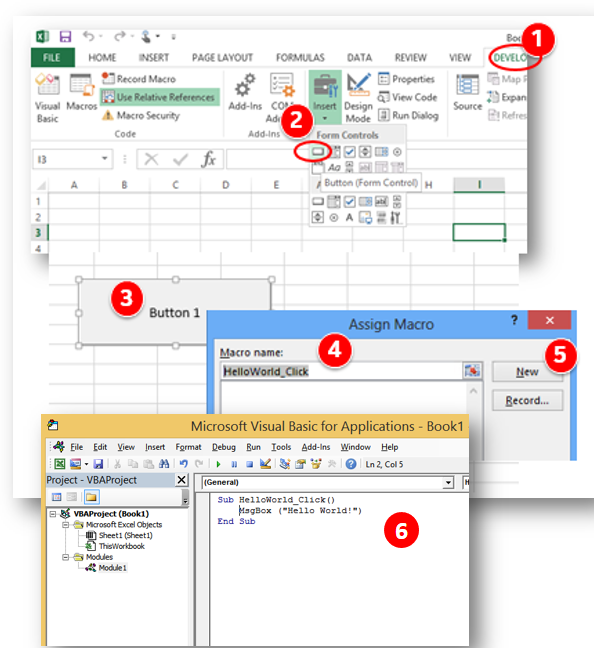Open the Visual Basic editor from the ribbon

tap(48, 98)
